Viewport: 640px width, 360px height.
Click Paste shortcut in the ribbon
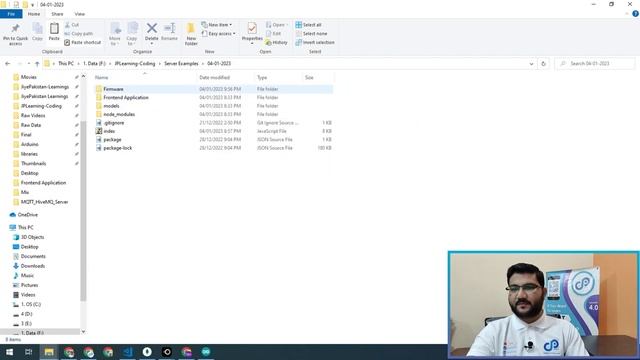point(82,42)
